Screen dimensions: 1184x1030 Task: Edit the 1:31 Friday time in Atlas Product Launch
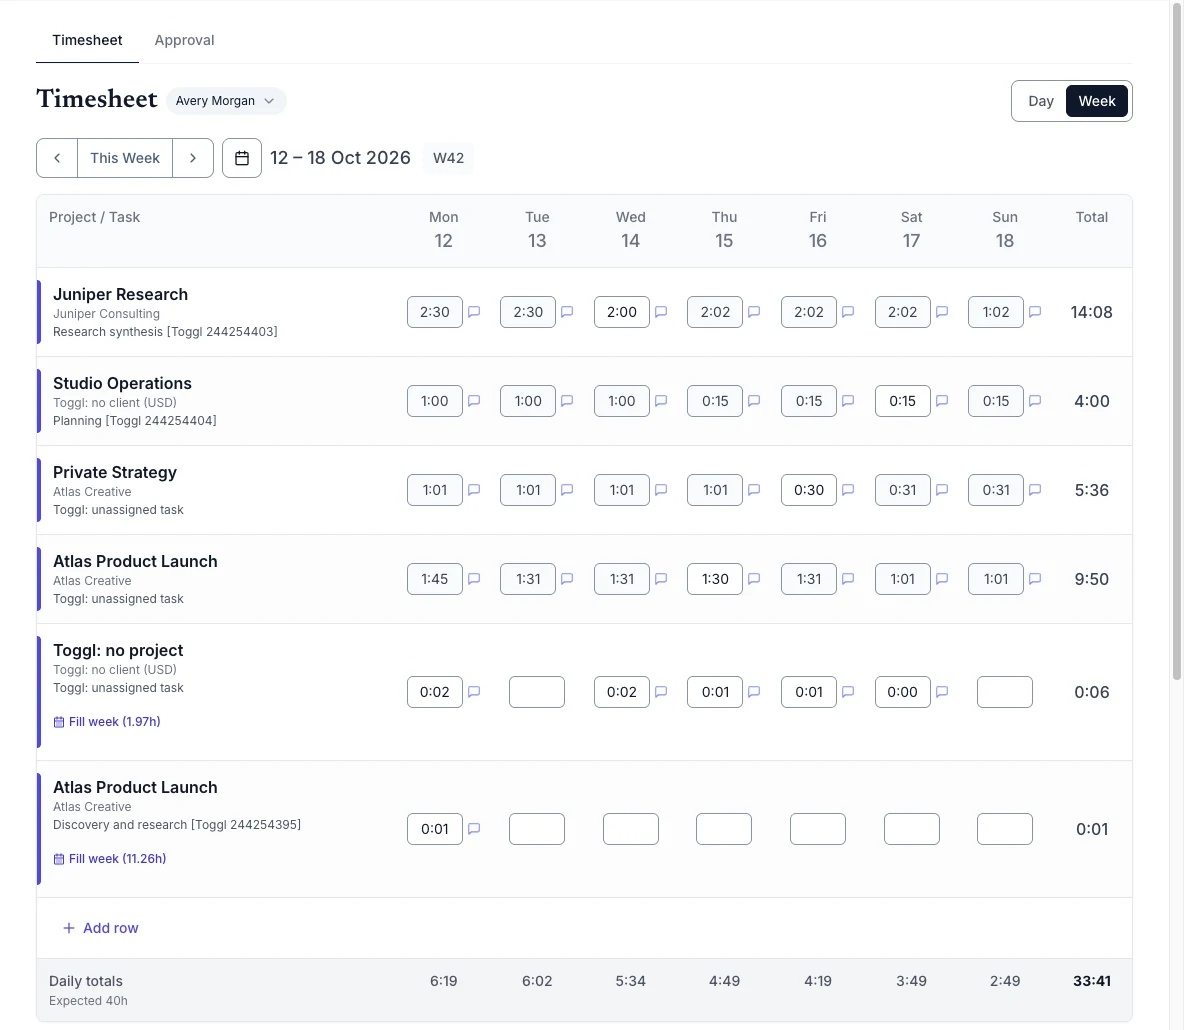point(809,579)
